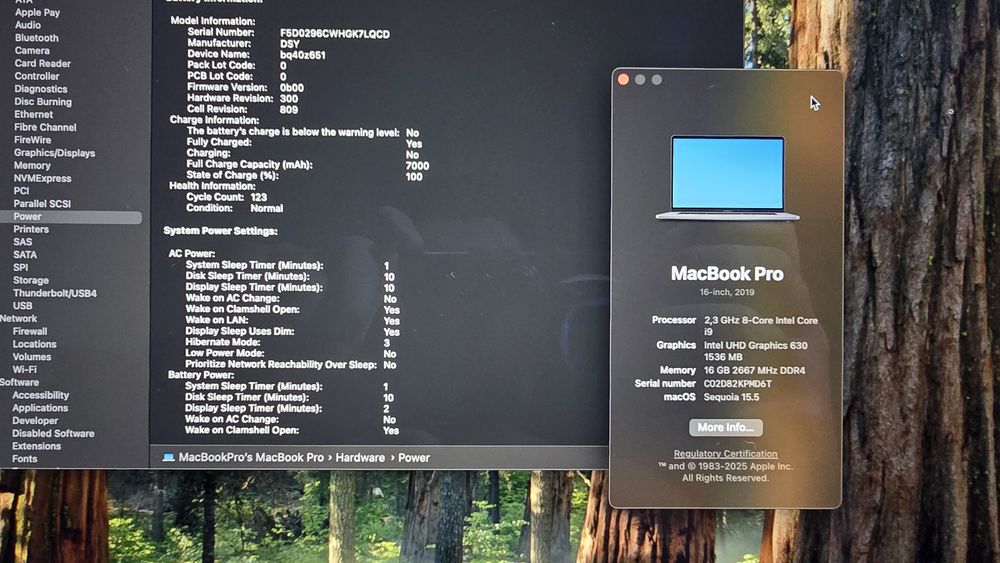
Task: Click the Condition value Normal
Action: pos(267,208)
